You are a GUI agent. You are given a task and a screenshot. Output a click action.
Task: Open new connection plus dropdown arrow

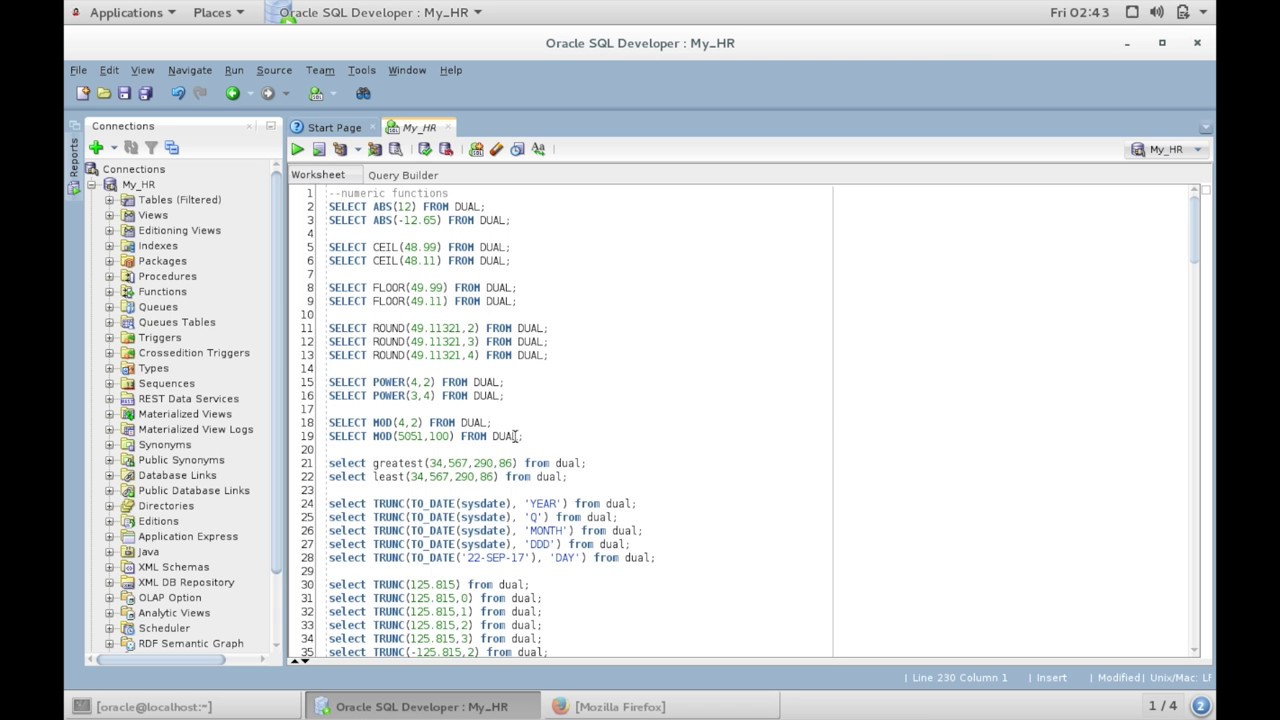(x=113, y=148)
